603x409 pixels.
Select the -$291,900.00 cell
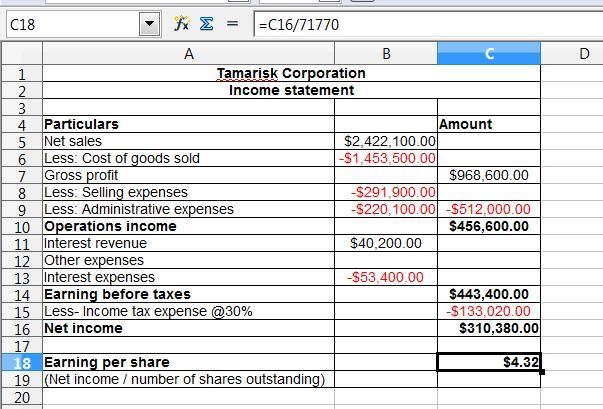386,192
